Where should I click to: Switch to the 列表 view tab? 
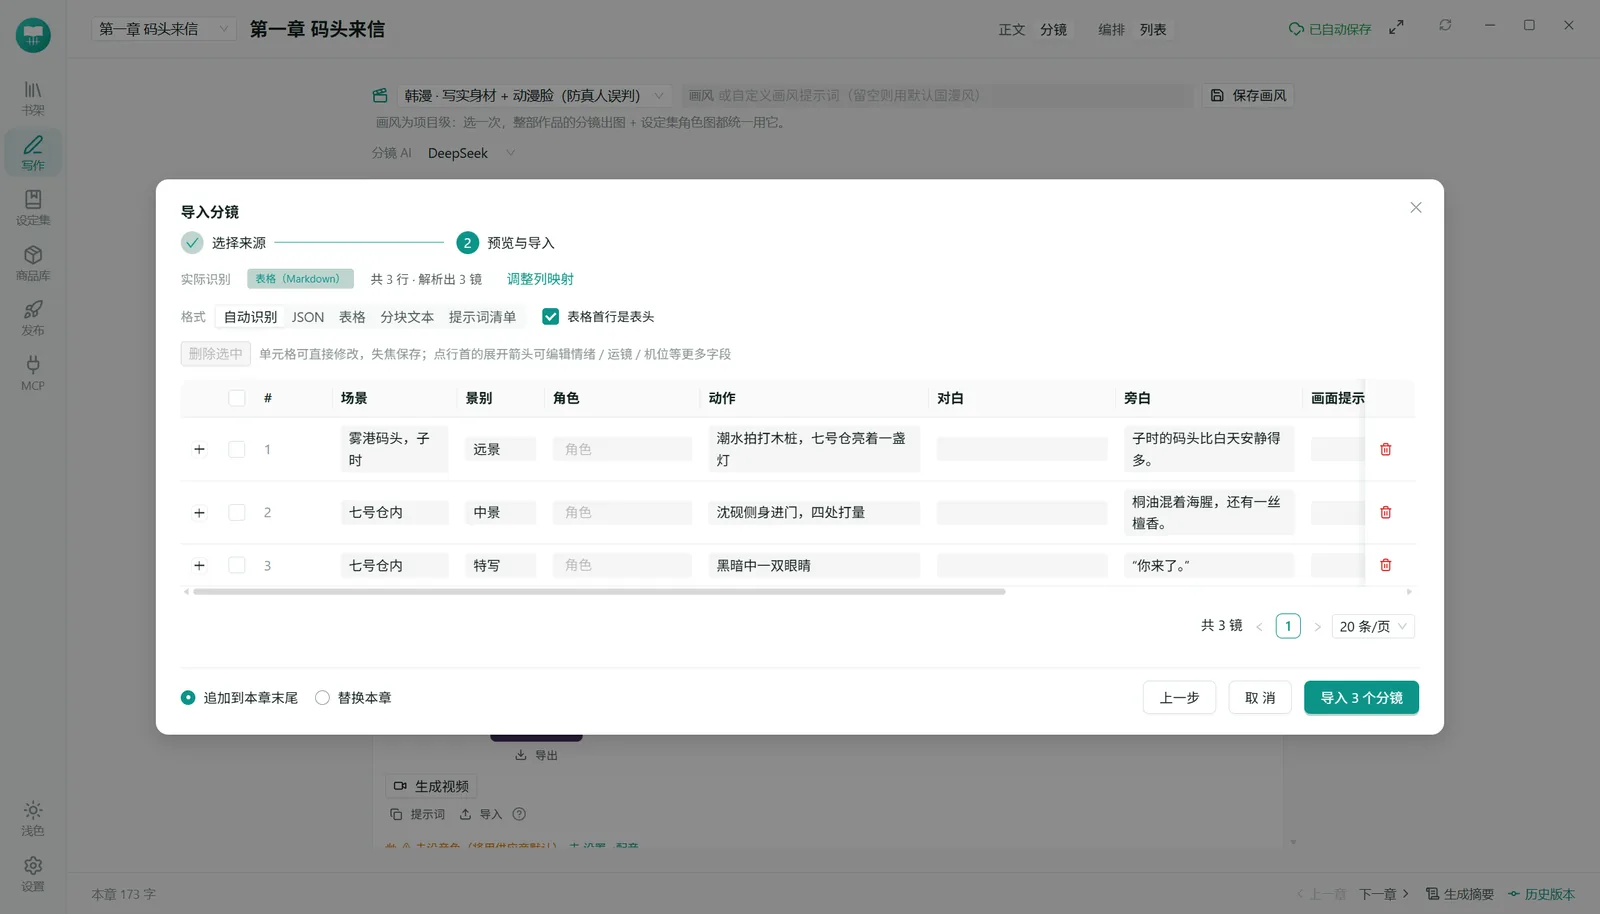[x=1153, y=29]
